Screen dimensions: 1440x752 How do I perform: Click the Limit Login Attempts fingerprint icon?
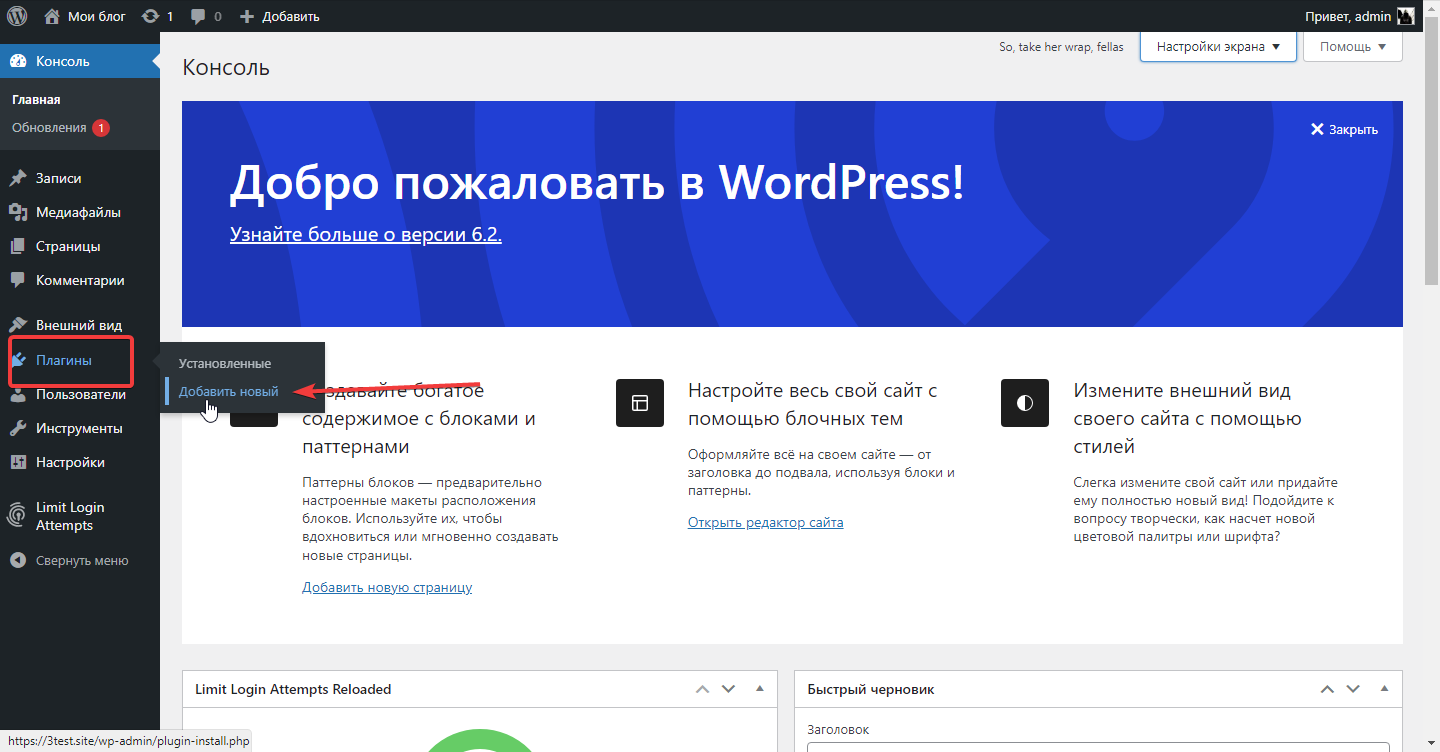(18, 515)
